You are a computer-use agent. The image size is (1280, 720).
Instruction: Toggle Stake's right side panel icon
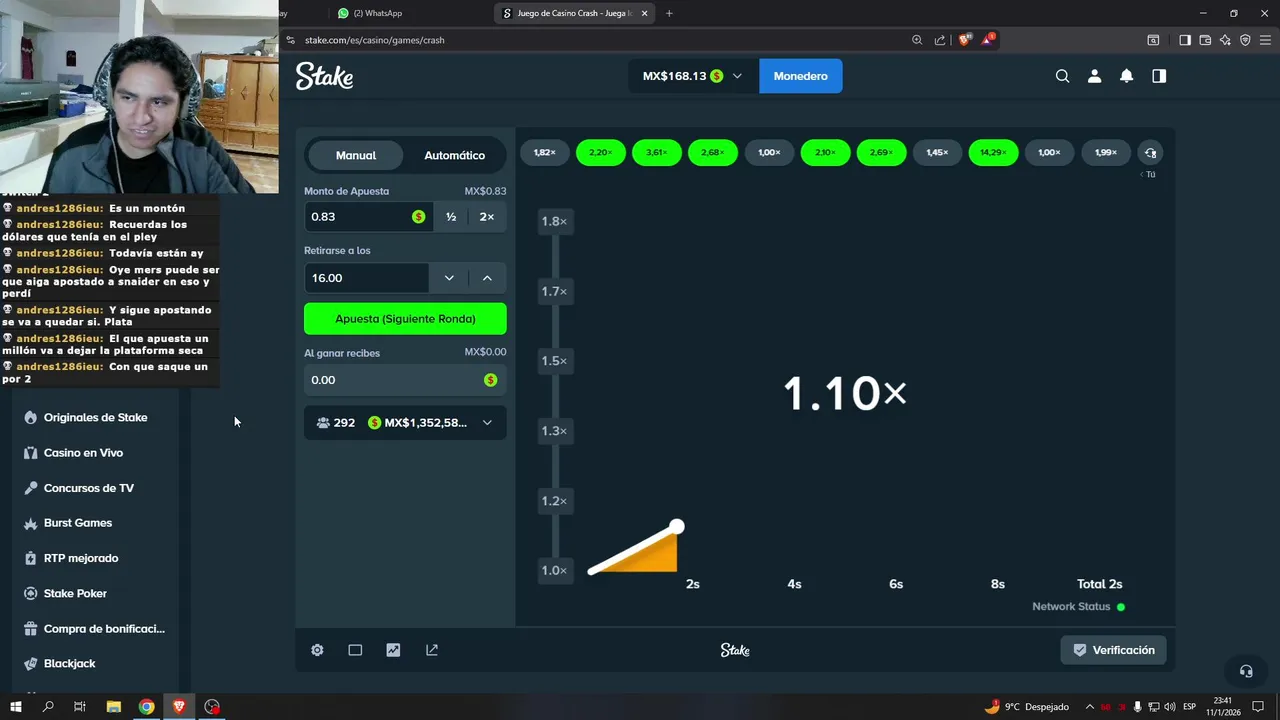(1159, 76)
